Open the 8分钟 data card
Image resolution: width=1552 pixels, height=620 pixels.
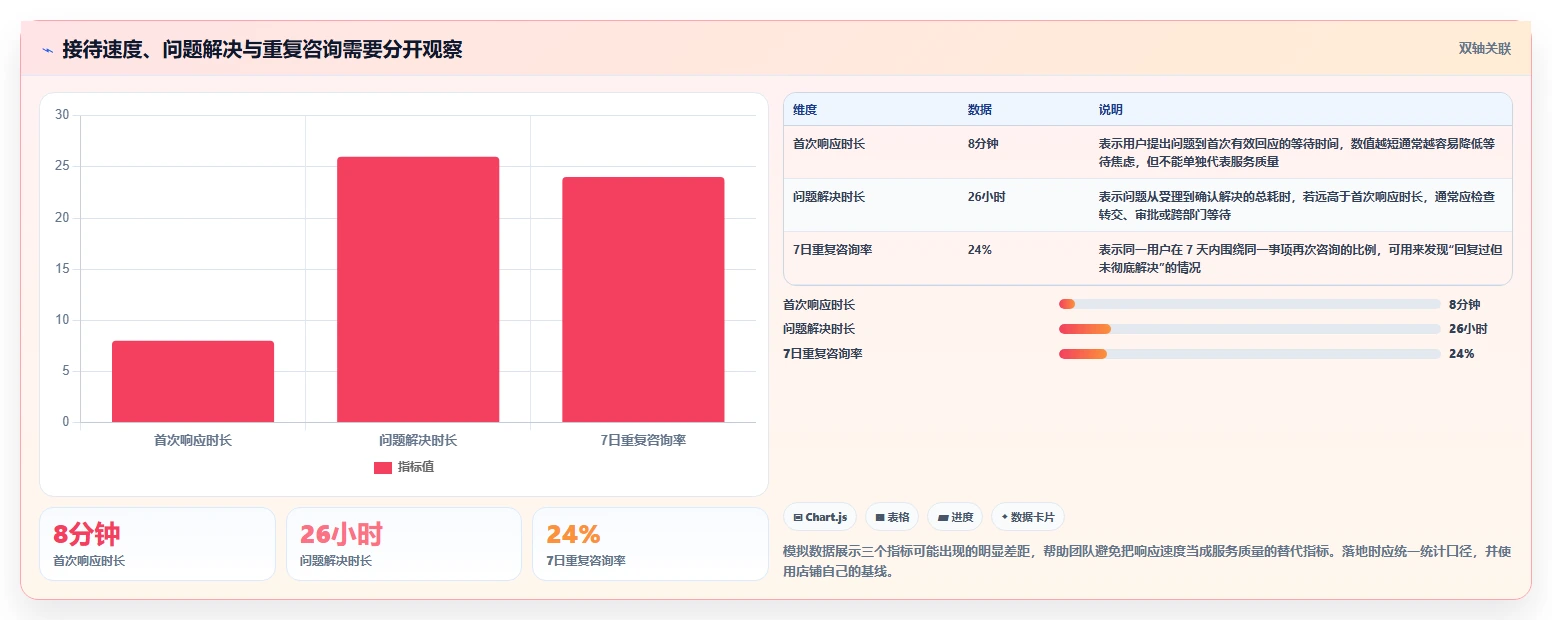tap(157, 544)
